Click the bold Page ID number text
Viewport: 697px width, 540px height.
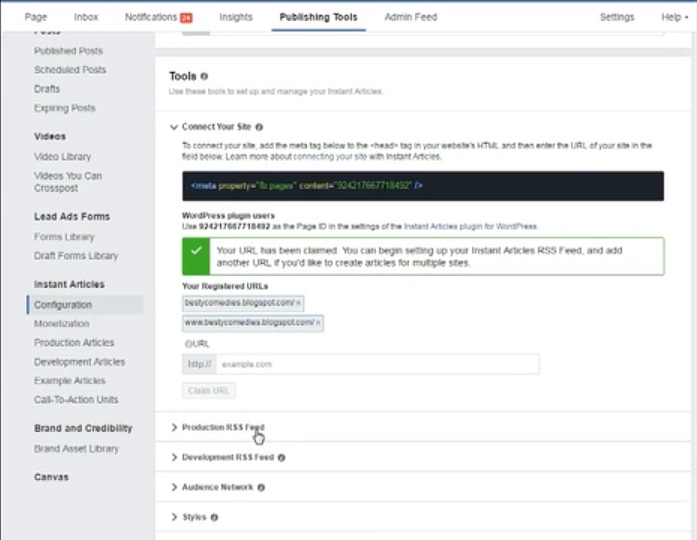(234, 227)
